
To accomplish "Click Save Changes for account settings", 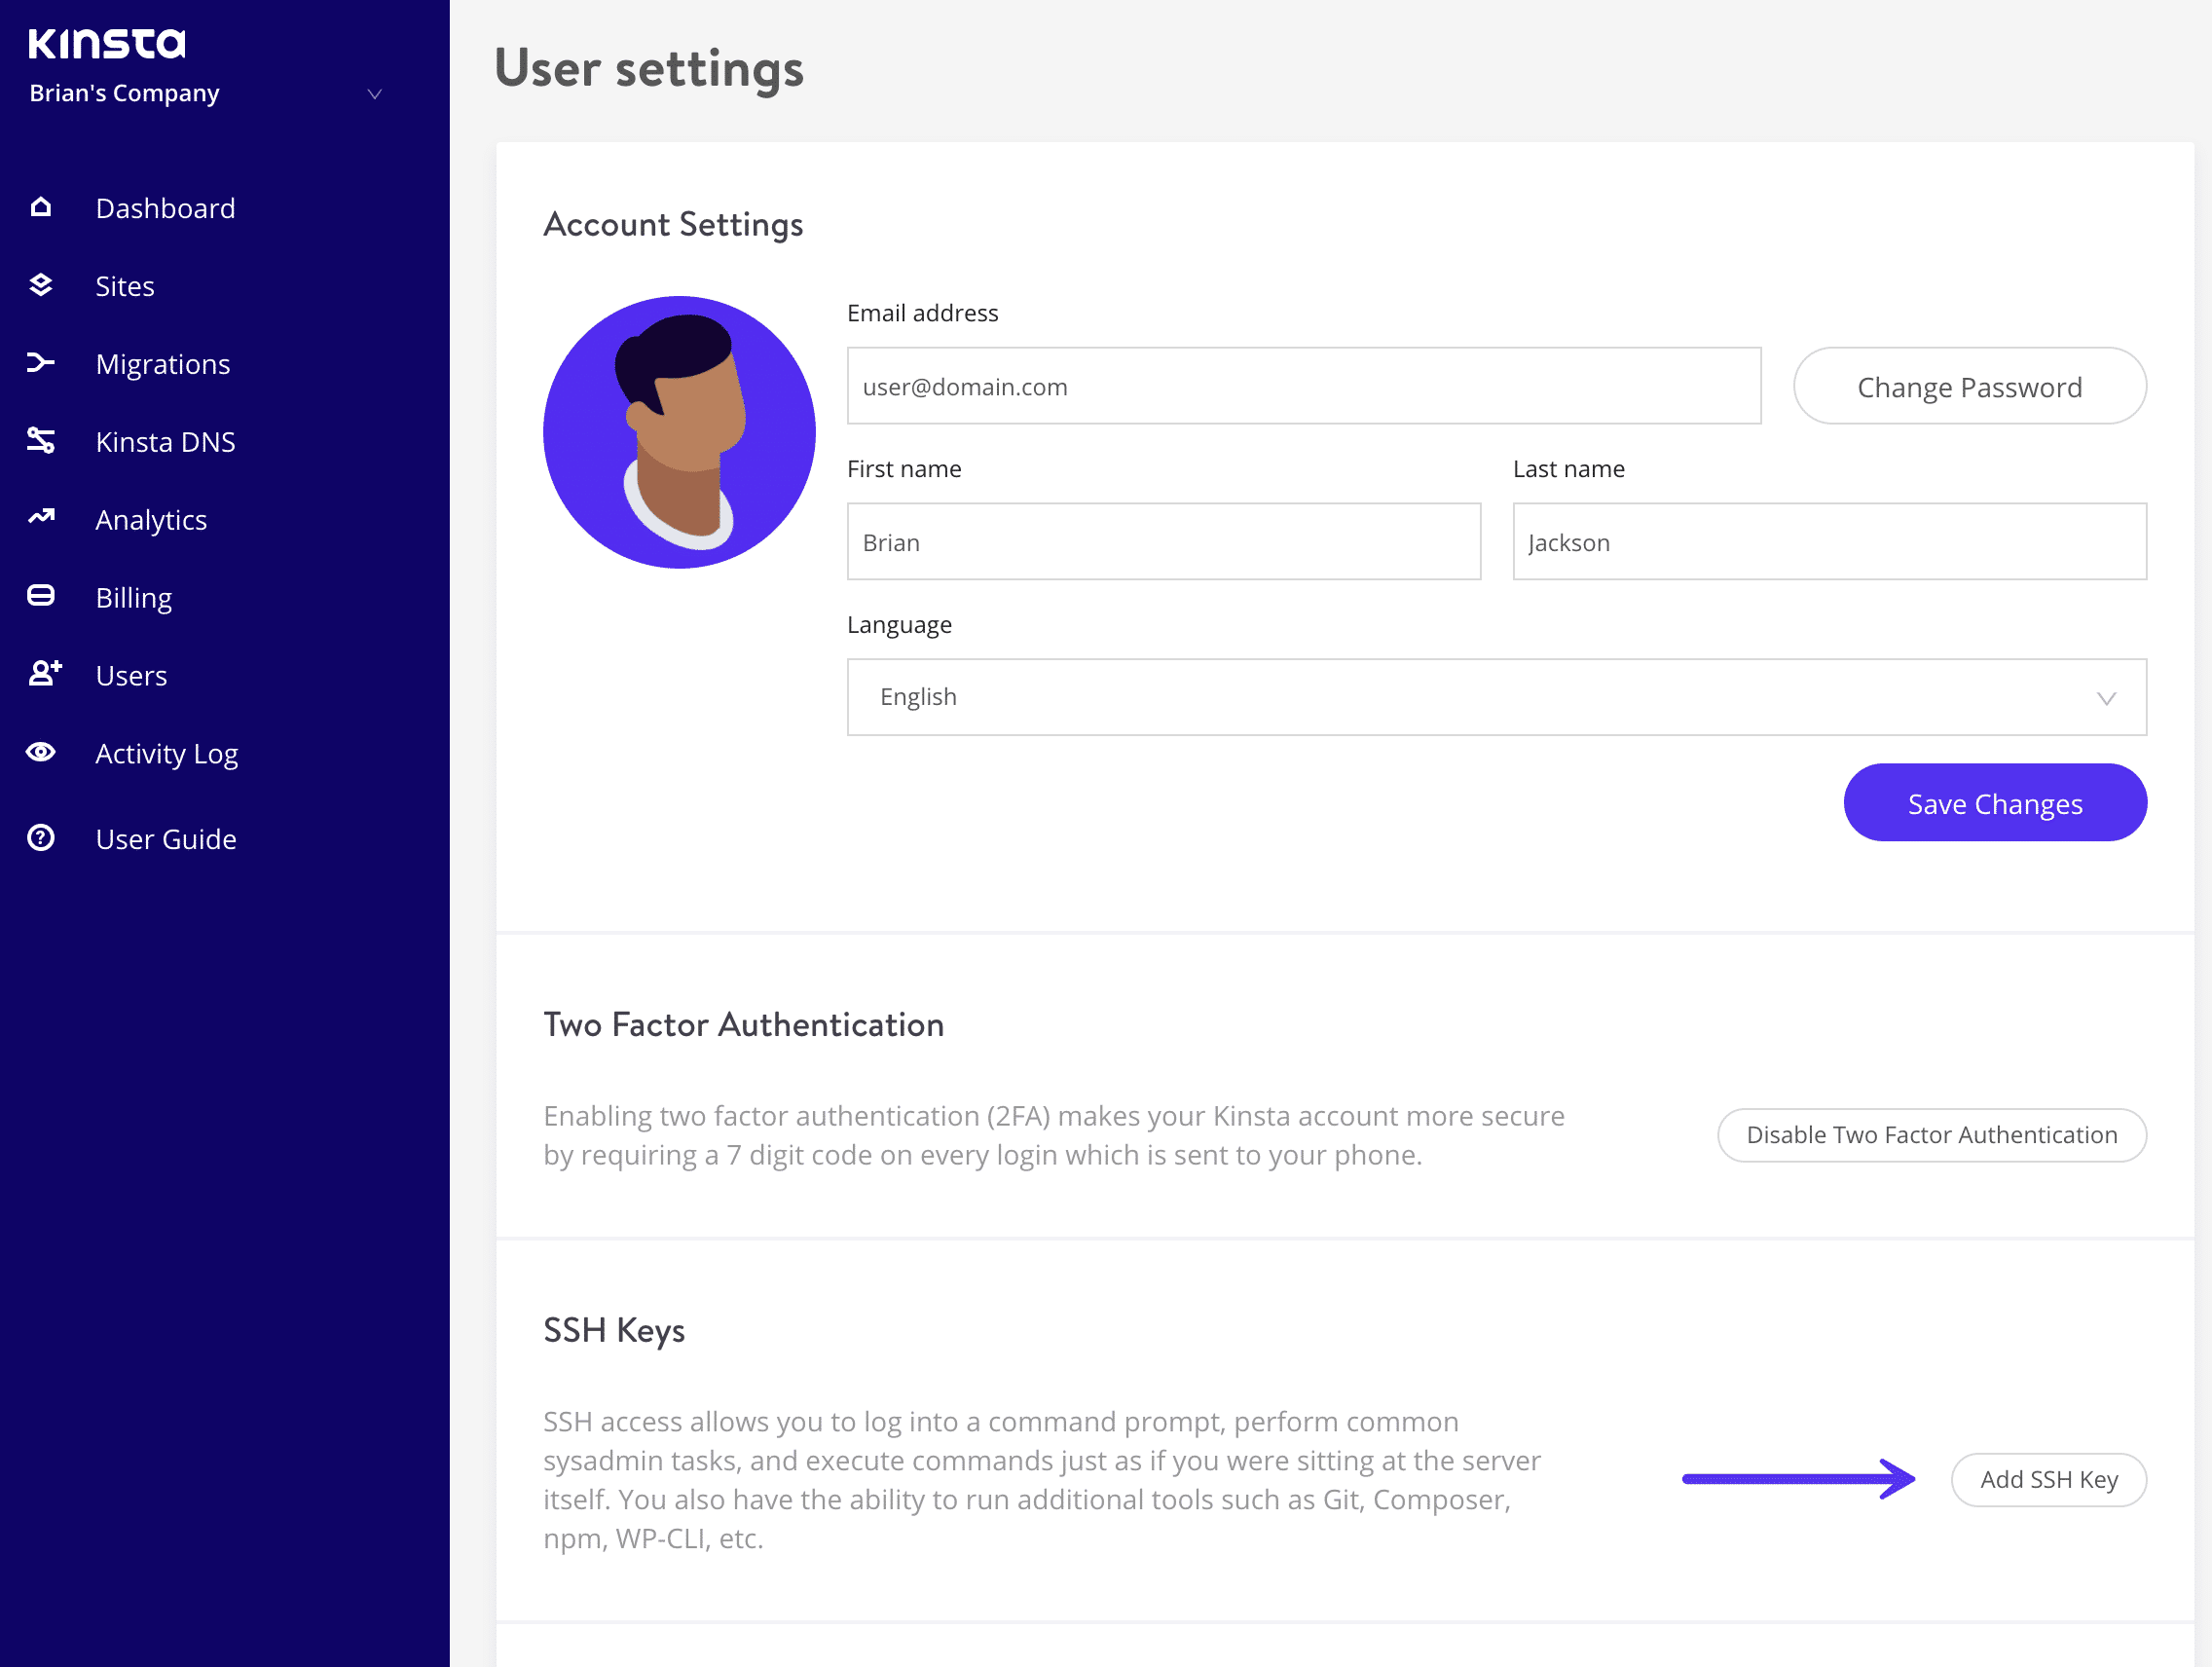I will point(1995,802).
